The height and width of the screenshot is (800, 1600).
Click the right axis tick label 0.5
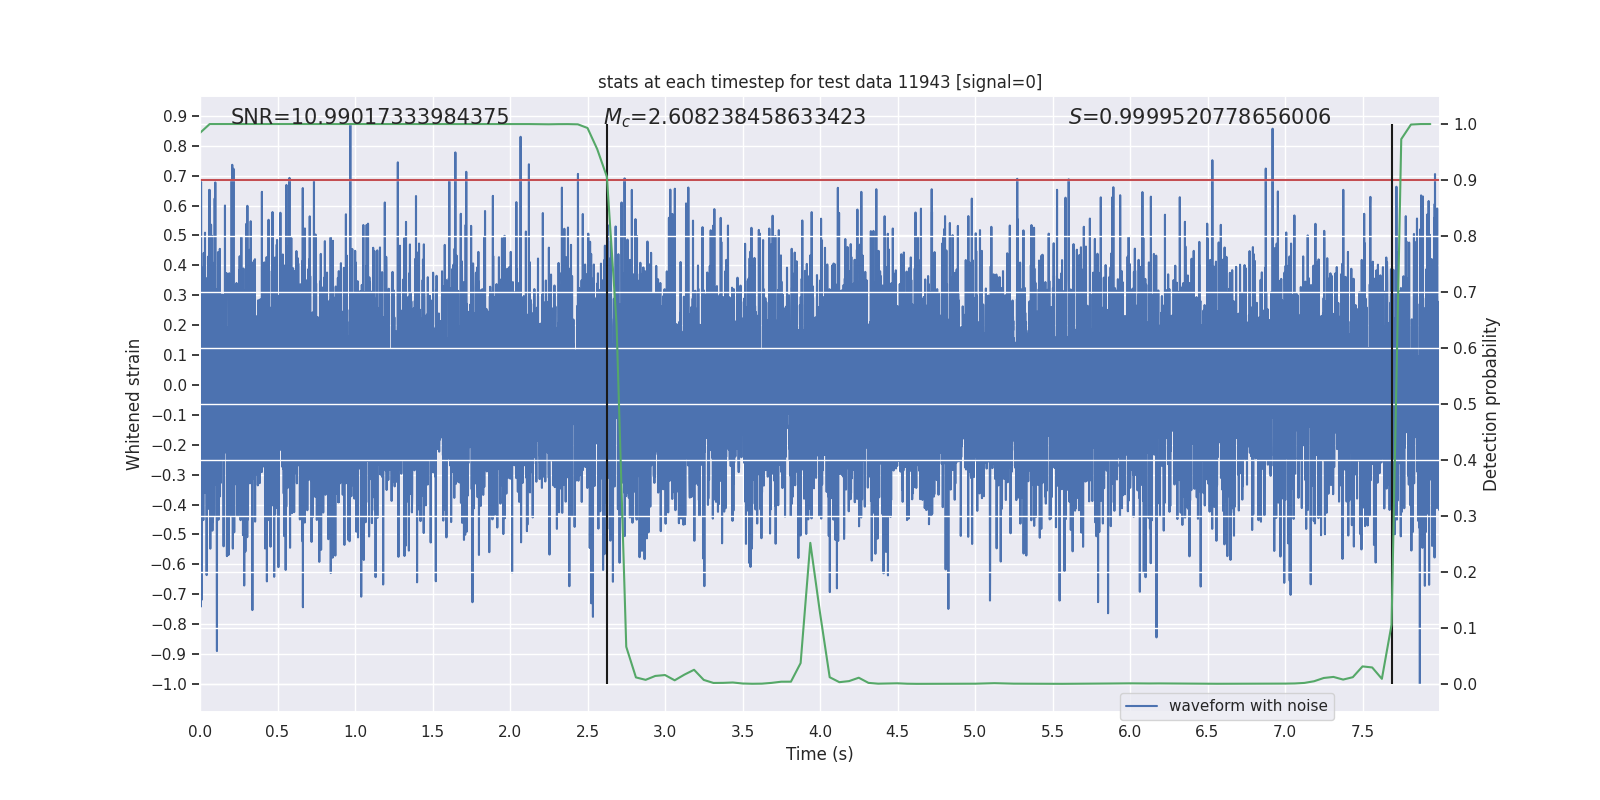[x=1465, y=405]
